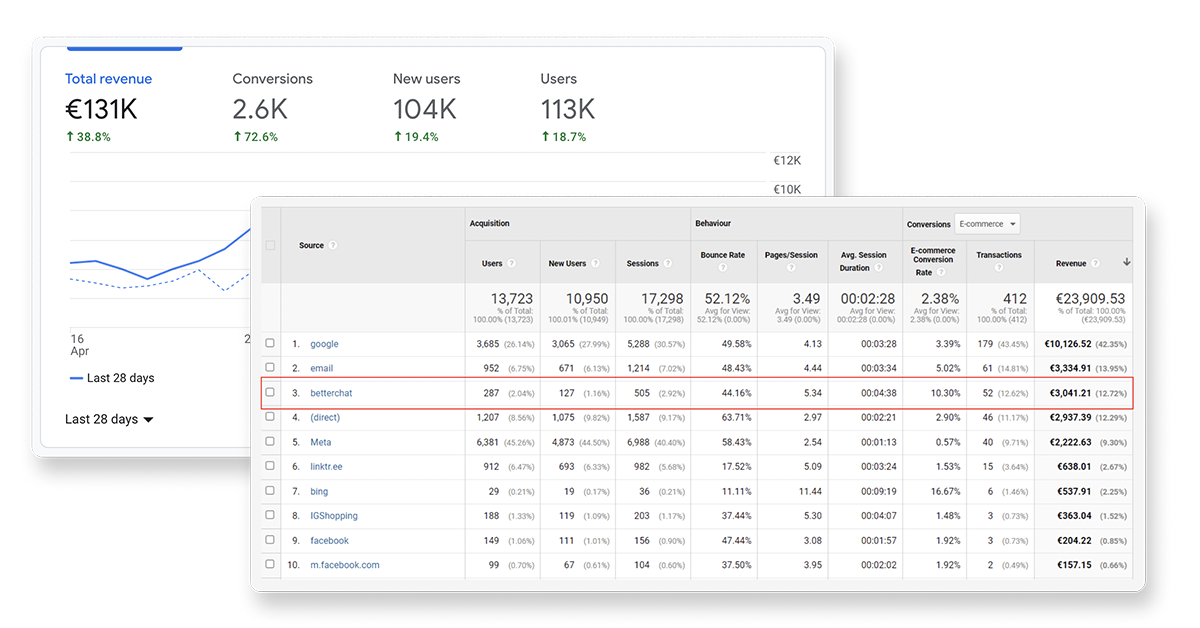The height and width of the screenshot is (628, 1200).
Task: Click the help icon beside Revenue
Action: coord(1097,264)
